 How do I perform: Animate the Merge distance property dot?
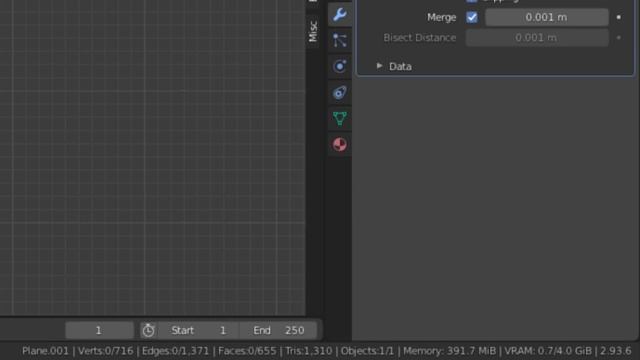619,17
